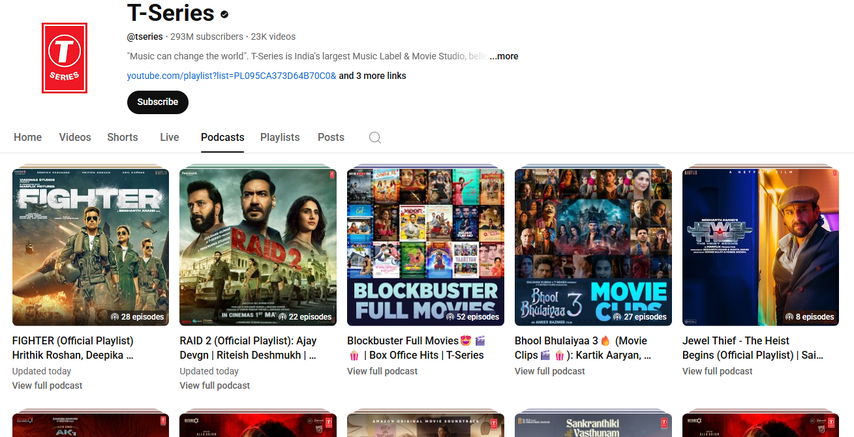Image resolution: width=854 pixels, height=437 pixels.
Task: Open the RAID 2 (Official Playlist) title
Action: click(248, 348)
